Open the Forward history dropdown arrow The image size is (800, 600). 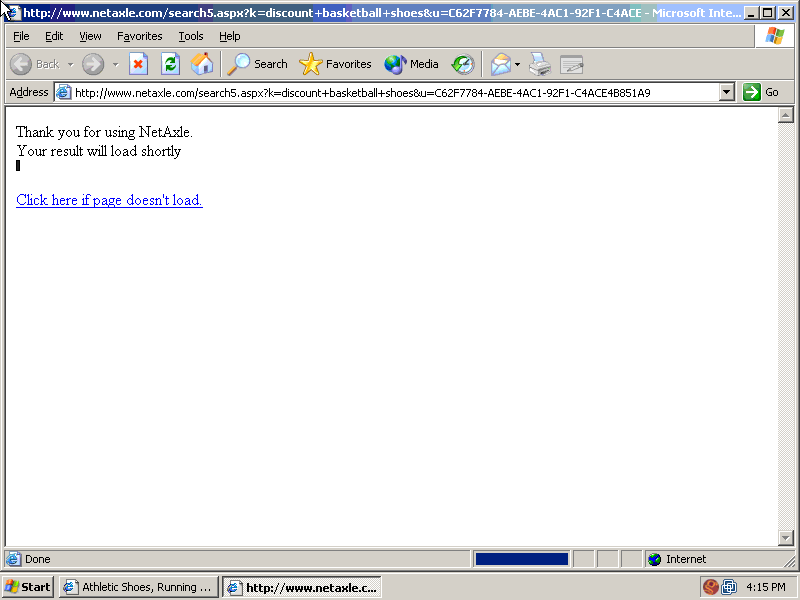[115, 64]
